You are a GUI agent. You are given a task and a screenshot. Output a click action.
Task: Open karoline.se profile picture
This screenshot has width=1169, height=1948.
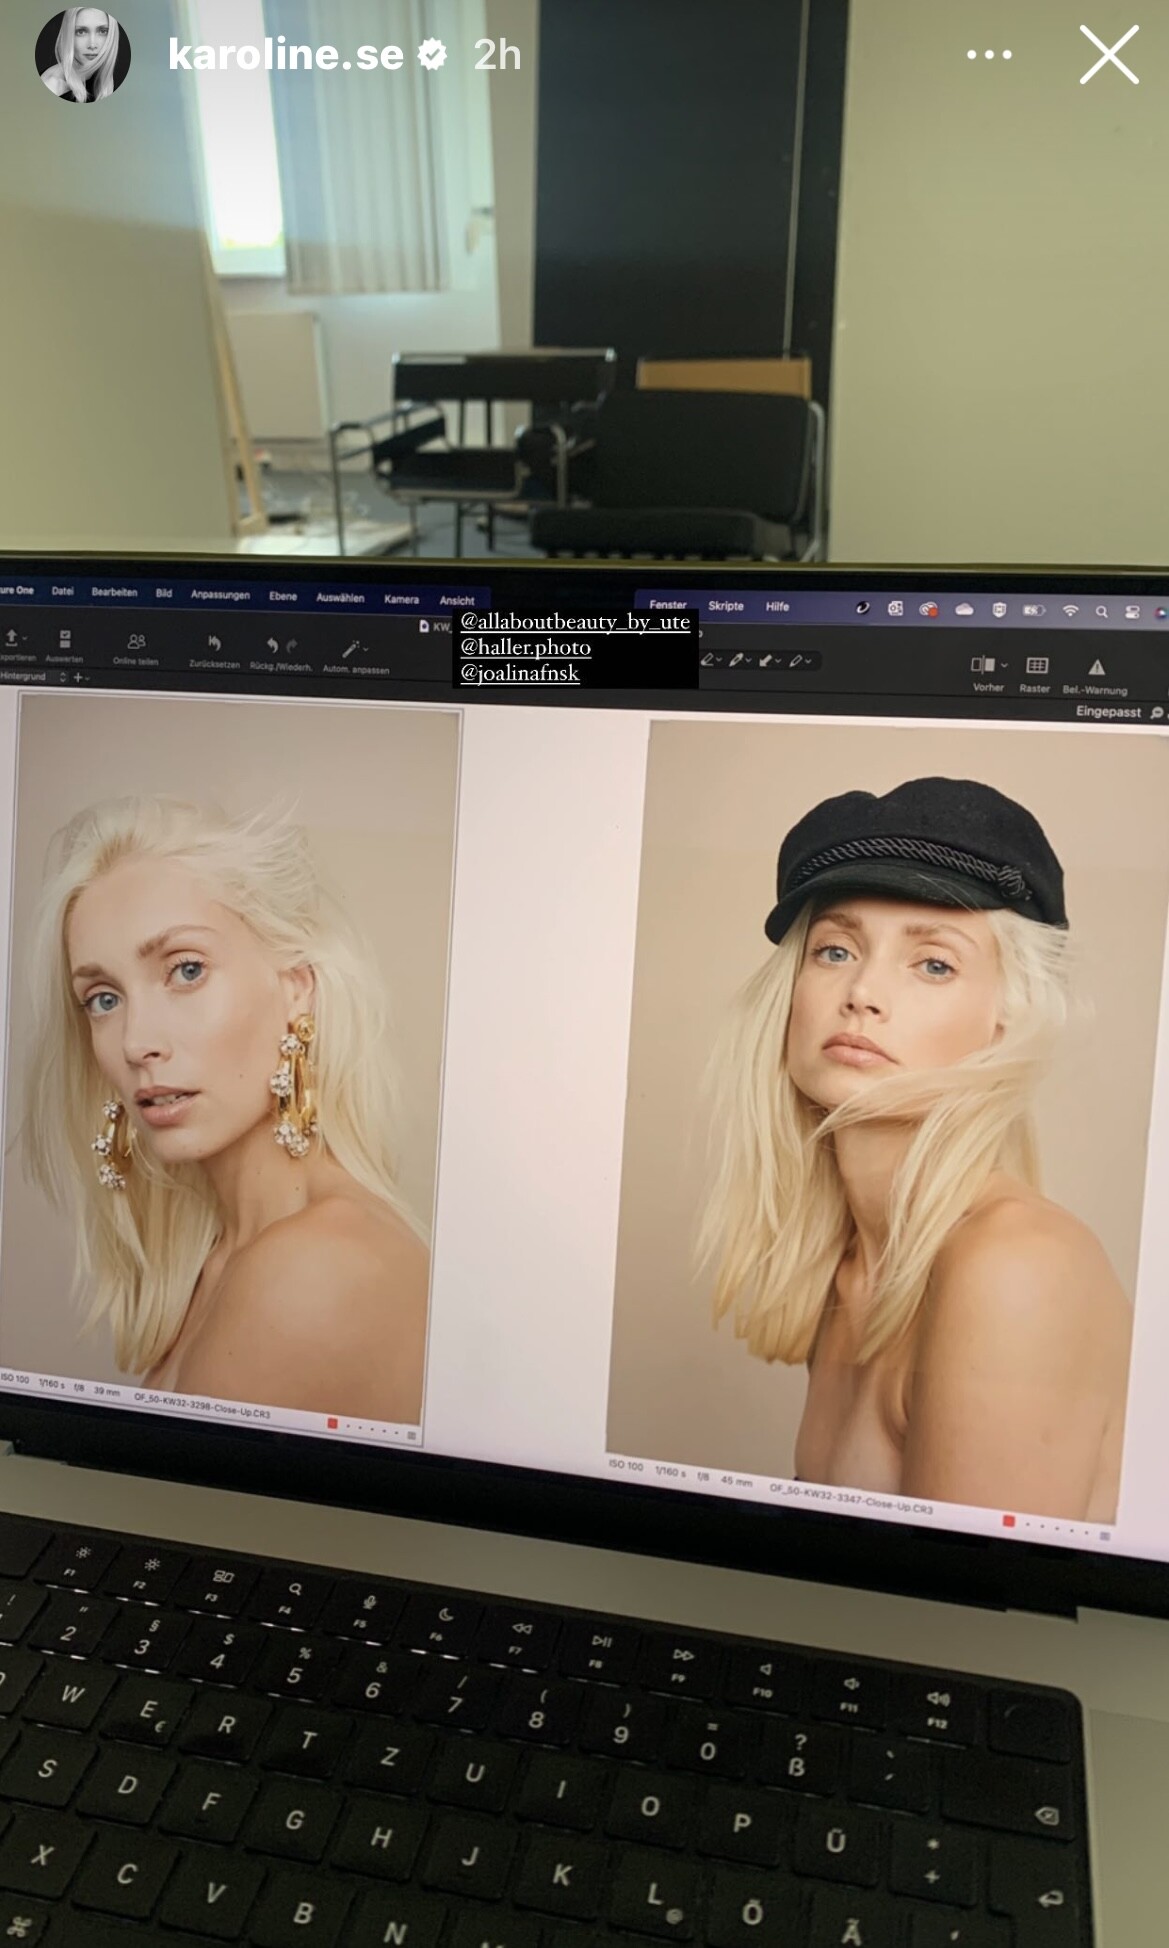(x=82, y=55)
